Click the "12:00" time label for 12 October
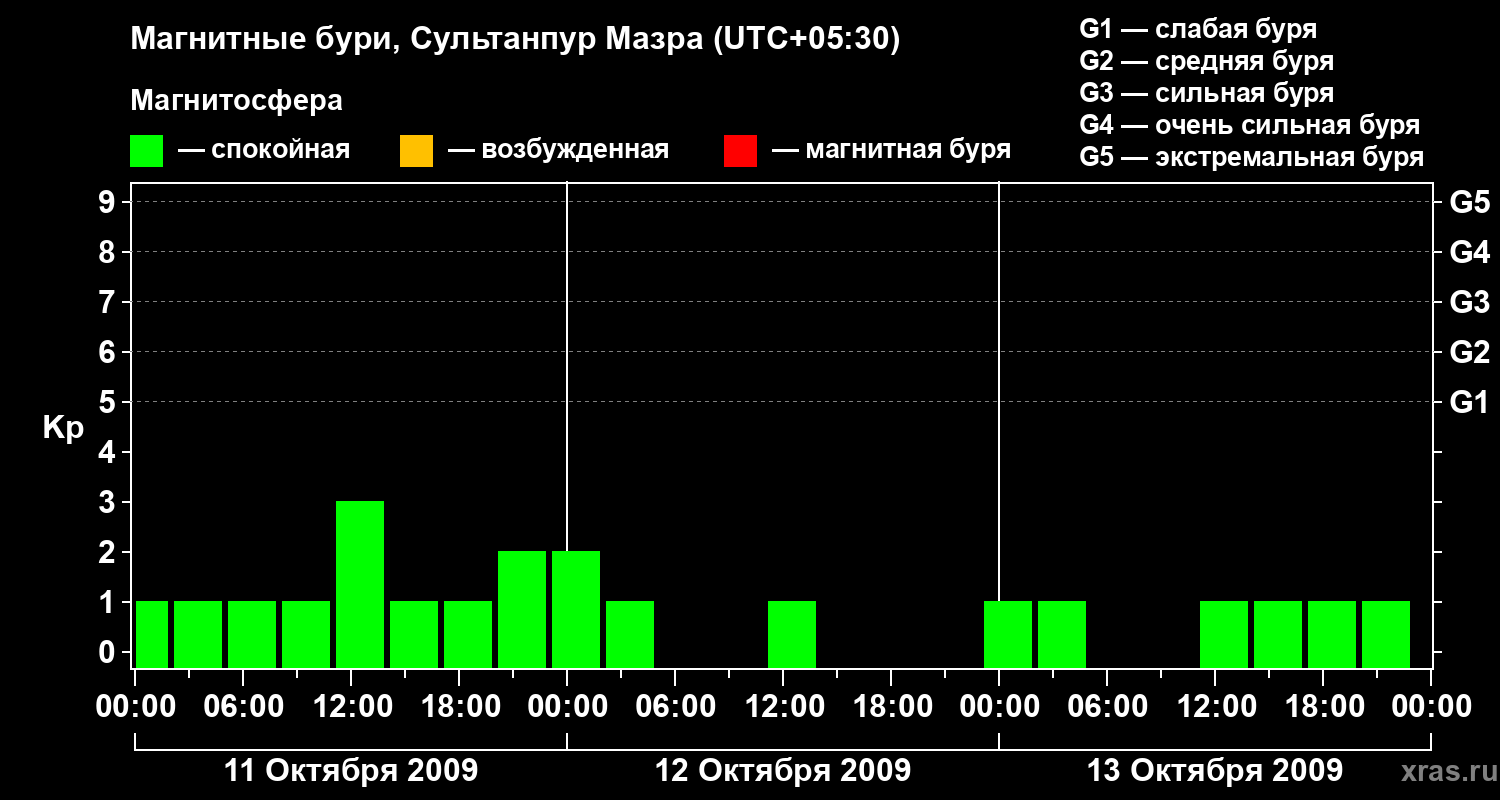Viewport: 1500px width, 800px height. [x=783, y=706]
